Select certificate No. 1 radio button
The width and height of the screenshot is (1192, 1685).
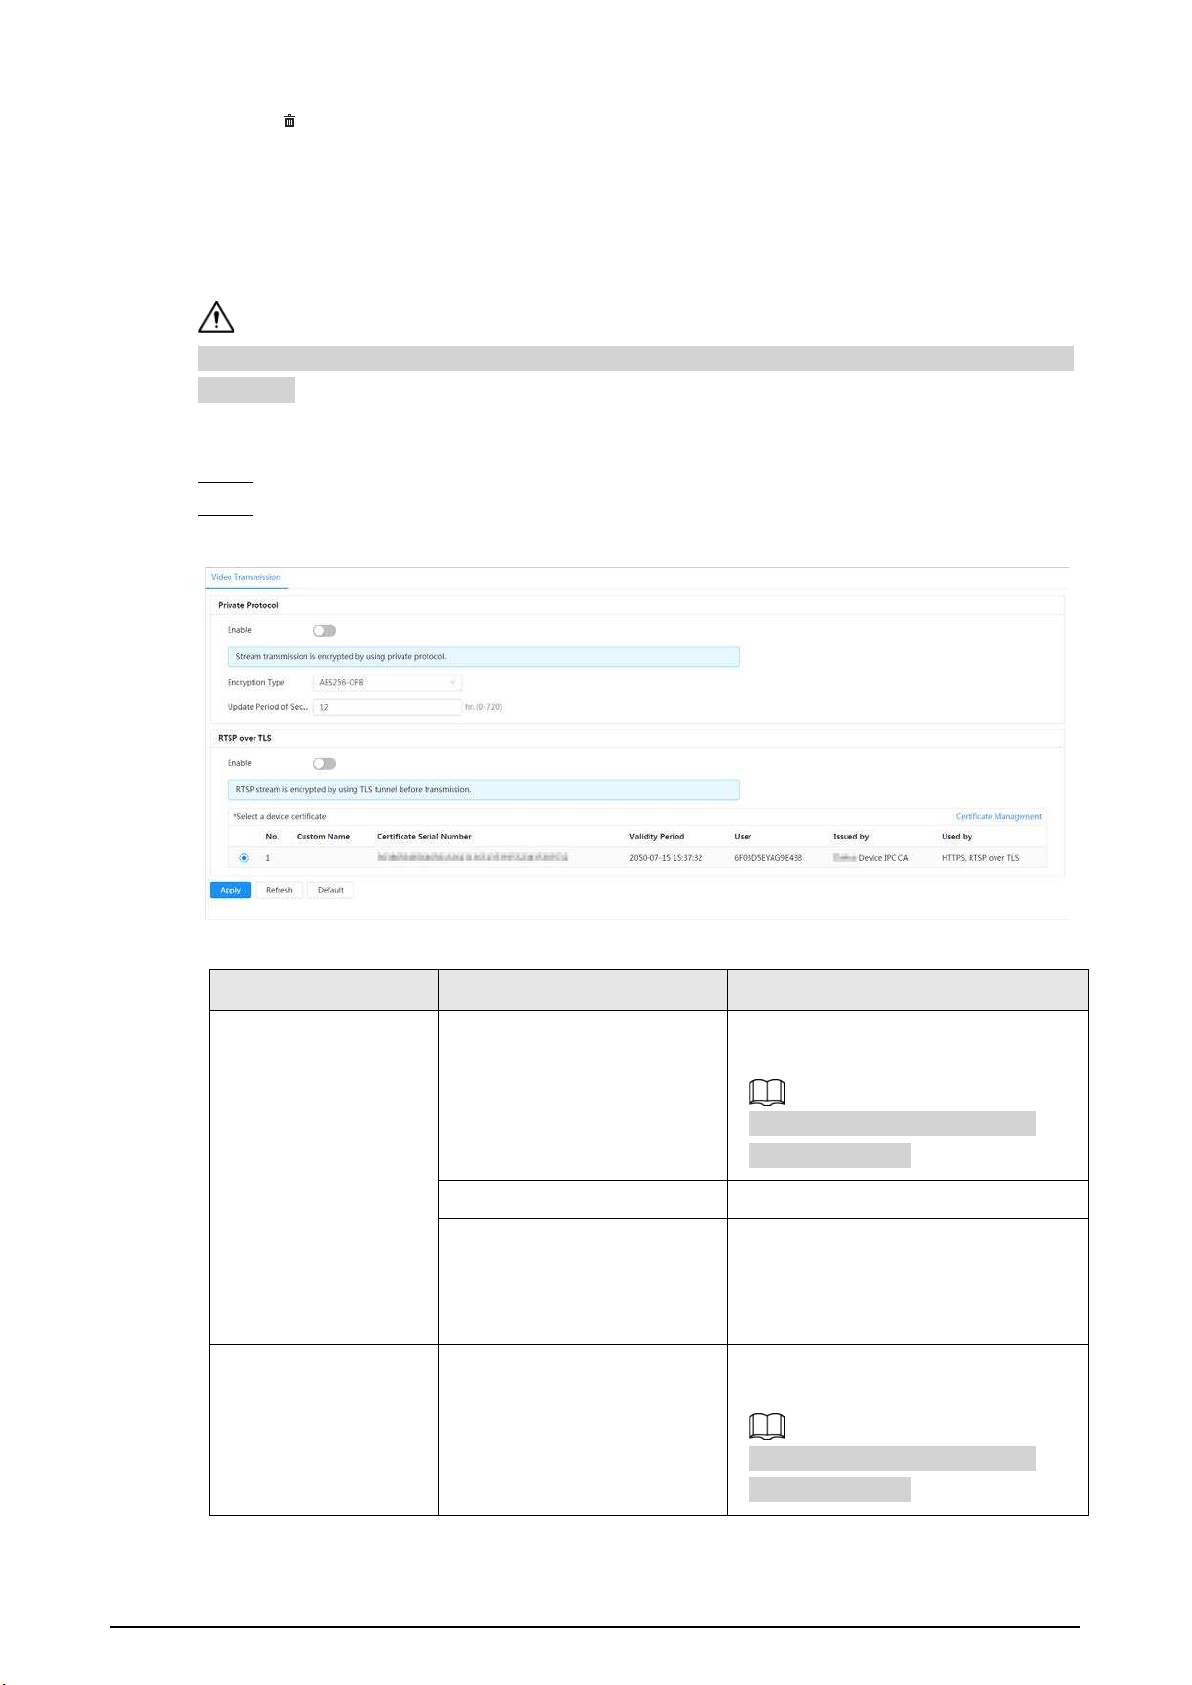(244, 858)
